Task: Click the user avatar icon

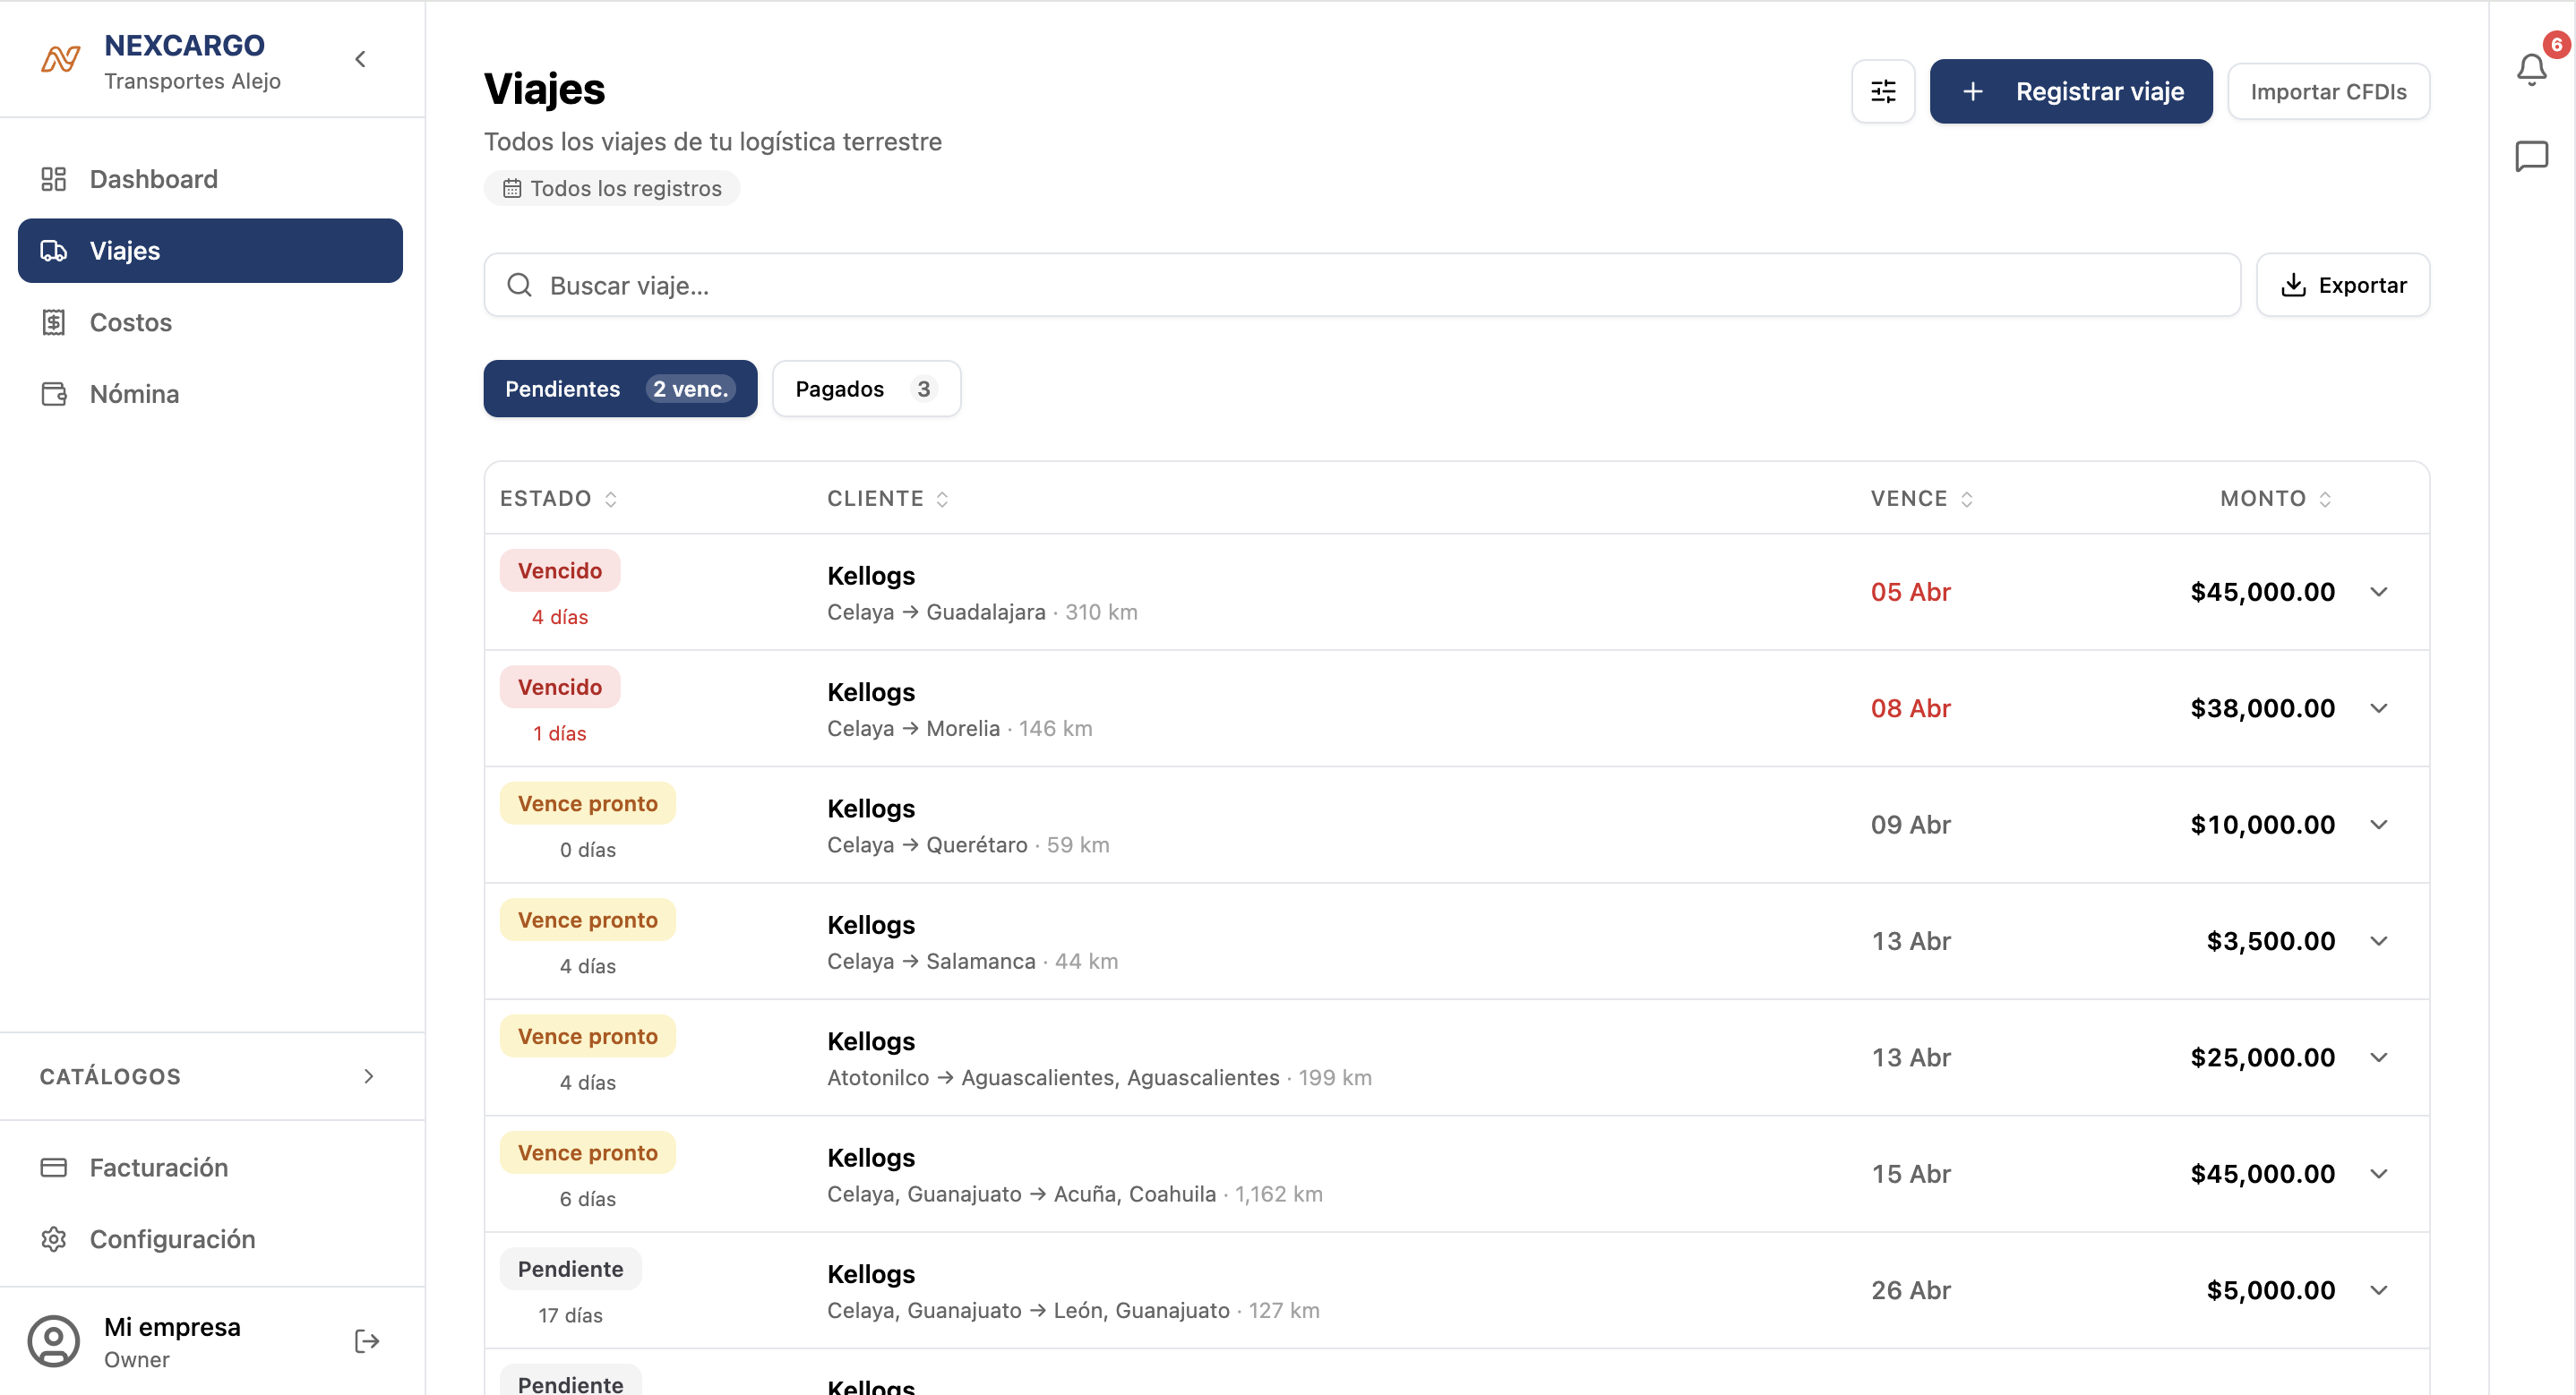Action: [53, 1341]
